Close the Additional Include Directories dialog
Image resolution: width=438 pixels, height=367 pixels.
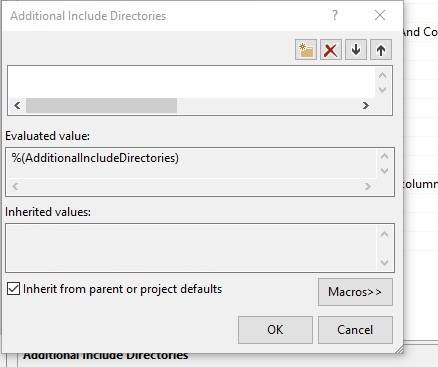380,15
